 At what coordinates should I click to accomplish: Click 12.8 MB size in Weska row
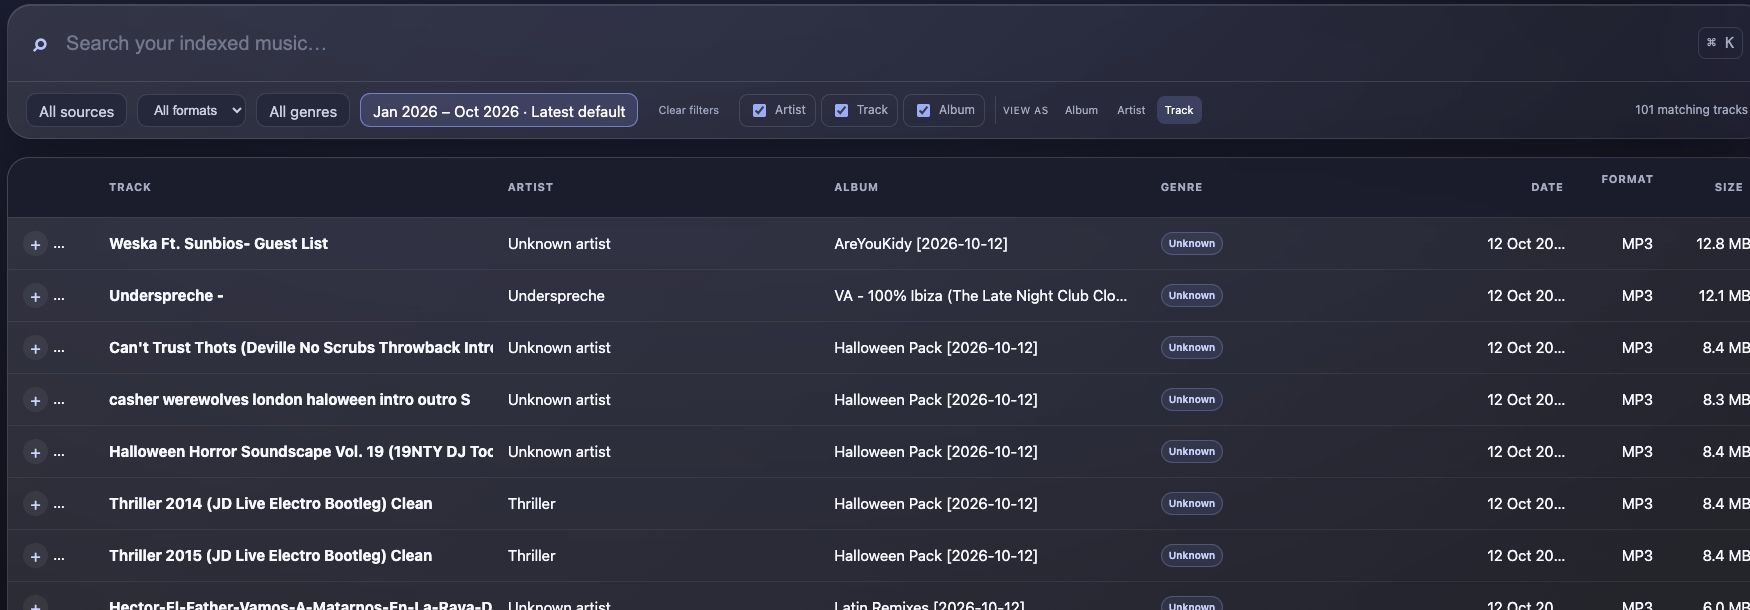pyautogui.click(x=1722, y=243)
